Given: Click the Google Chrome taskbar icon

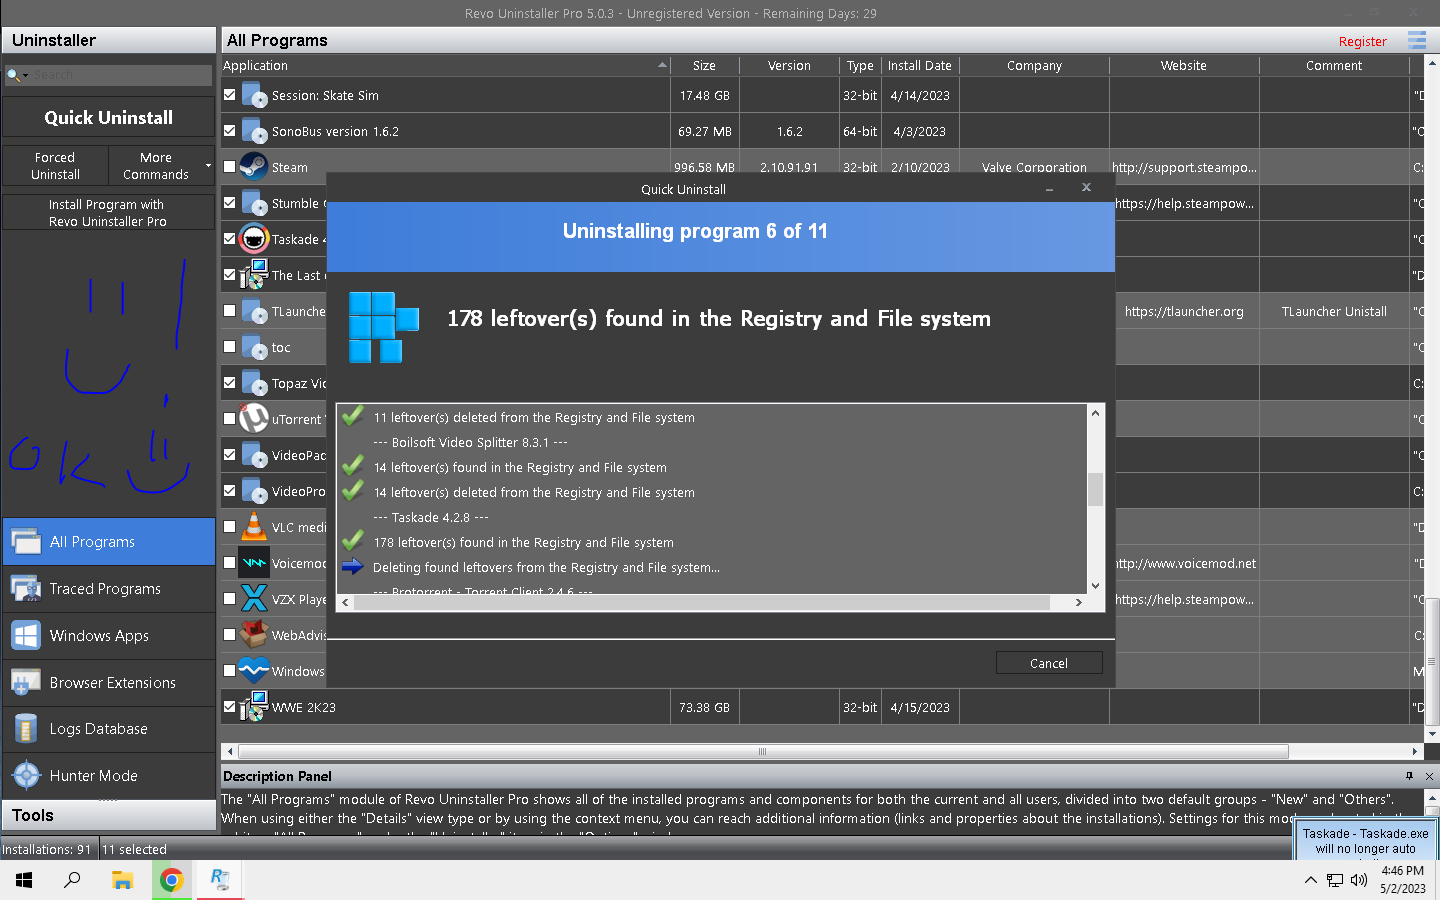Looking at the screenshot, I should [x=171, y=880].
